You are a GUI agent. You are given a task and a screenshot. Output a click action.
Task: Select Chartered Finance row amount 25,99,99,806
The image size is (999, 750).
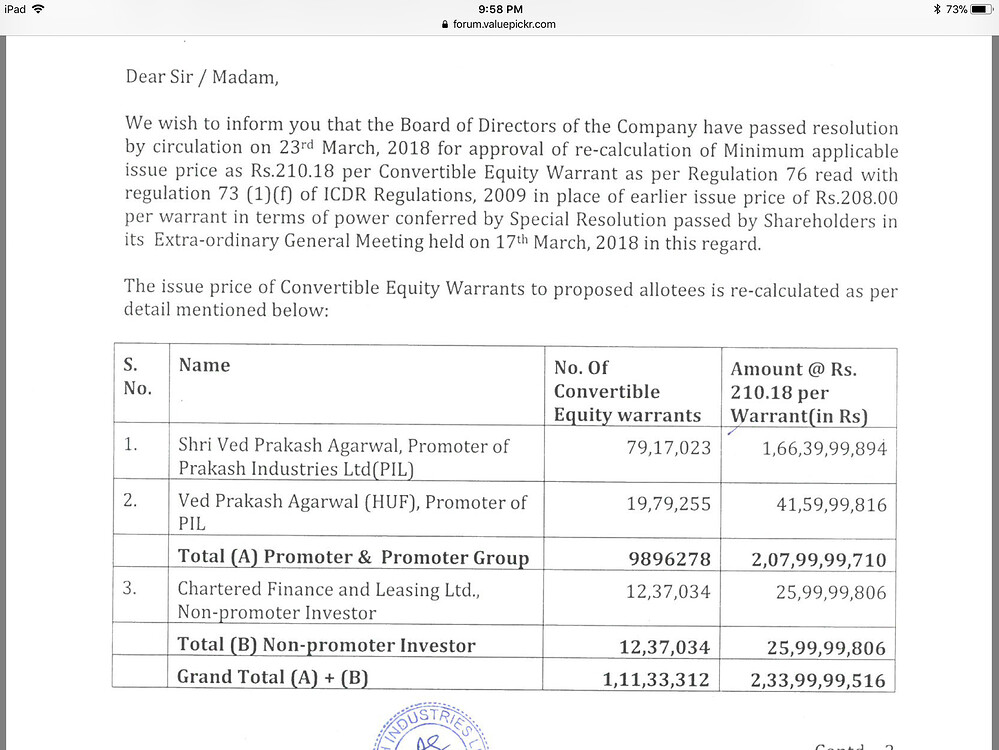tap(831, 593)
